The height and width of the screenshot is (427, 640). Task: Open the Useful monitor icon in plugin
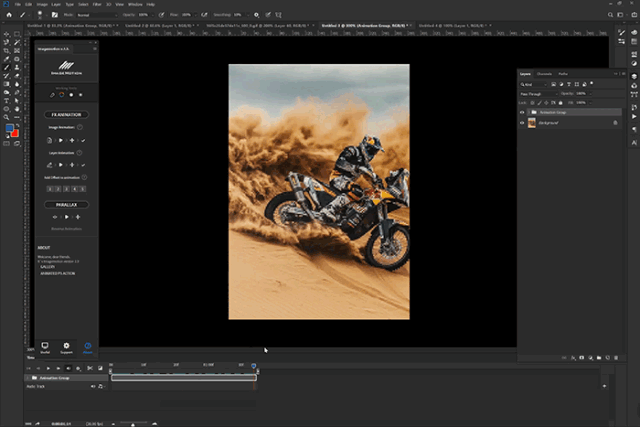(45, 345)
